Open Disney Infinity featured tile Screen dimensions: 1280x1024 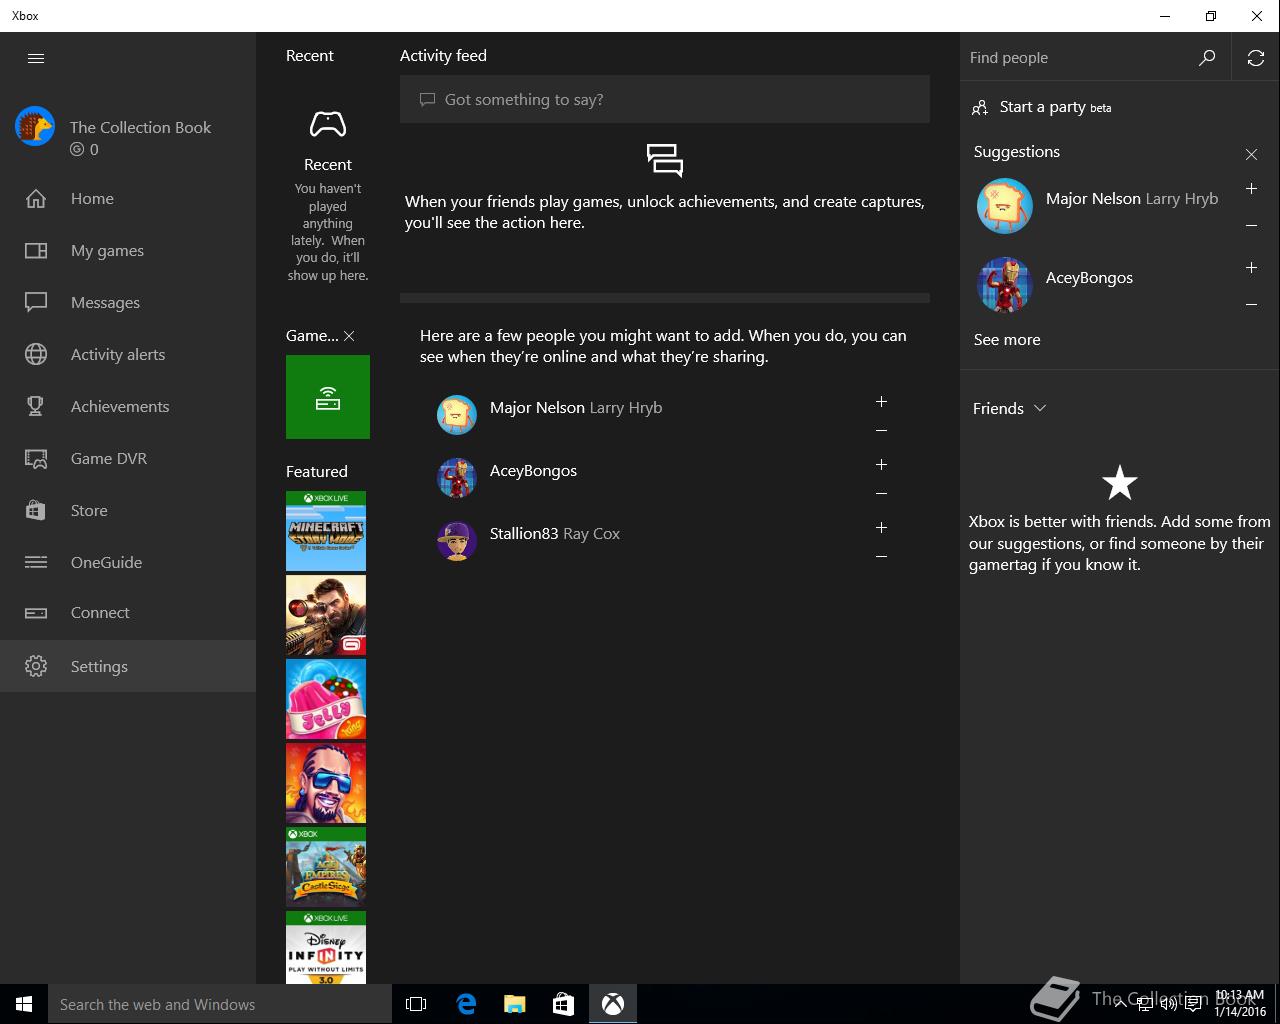[326, 947]
